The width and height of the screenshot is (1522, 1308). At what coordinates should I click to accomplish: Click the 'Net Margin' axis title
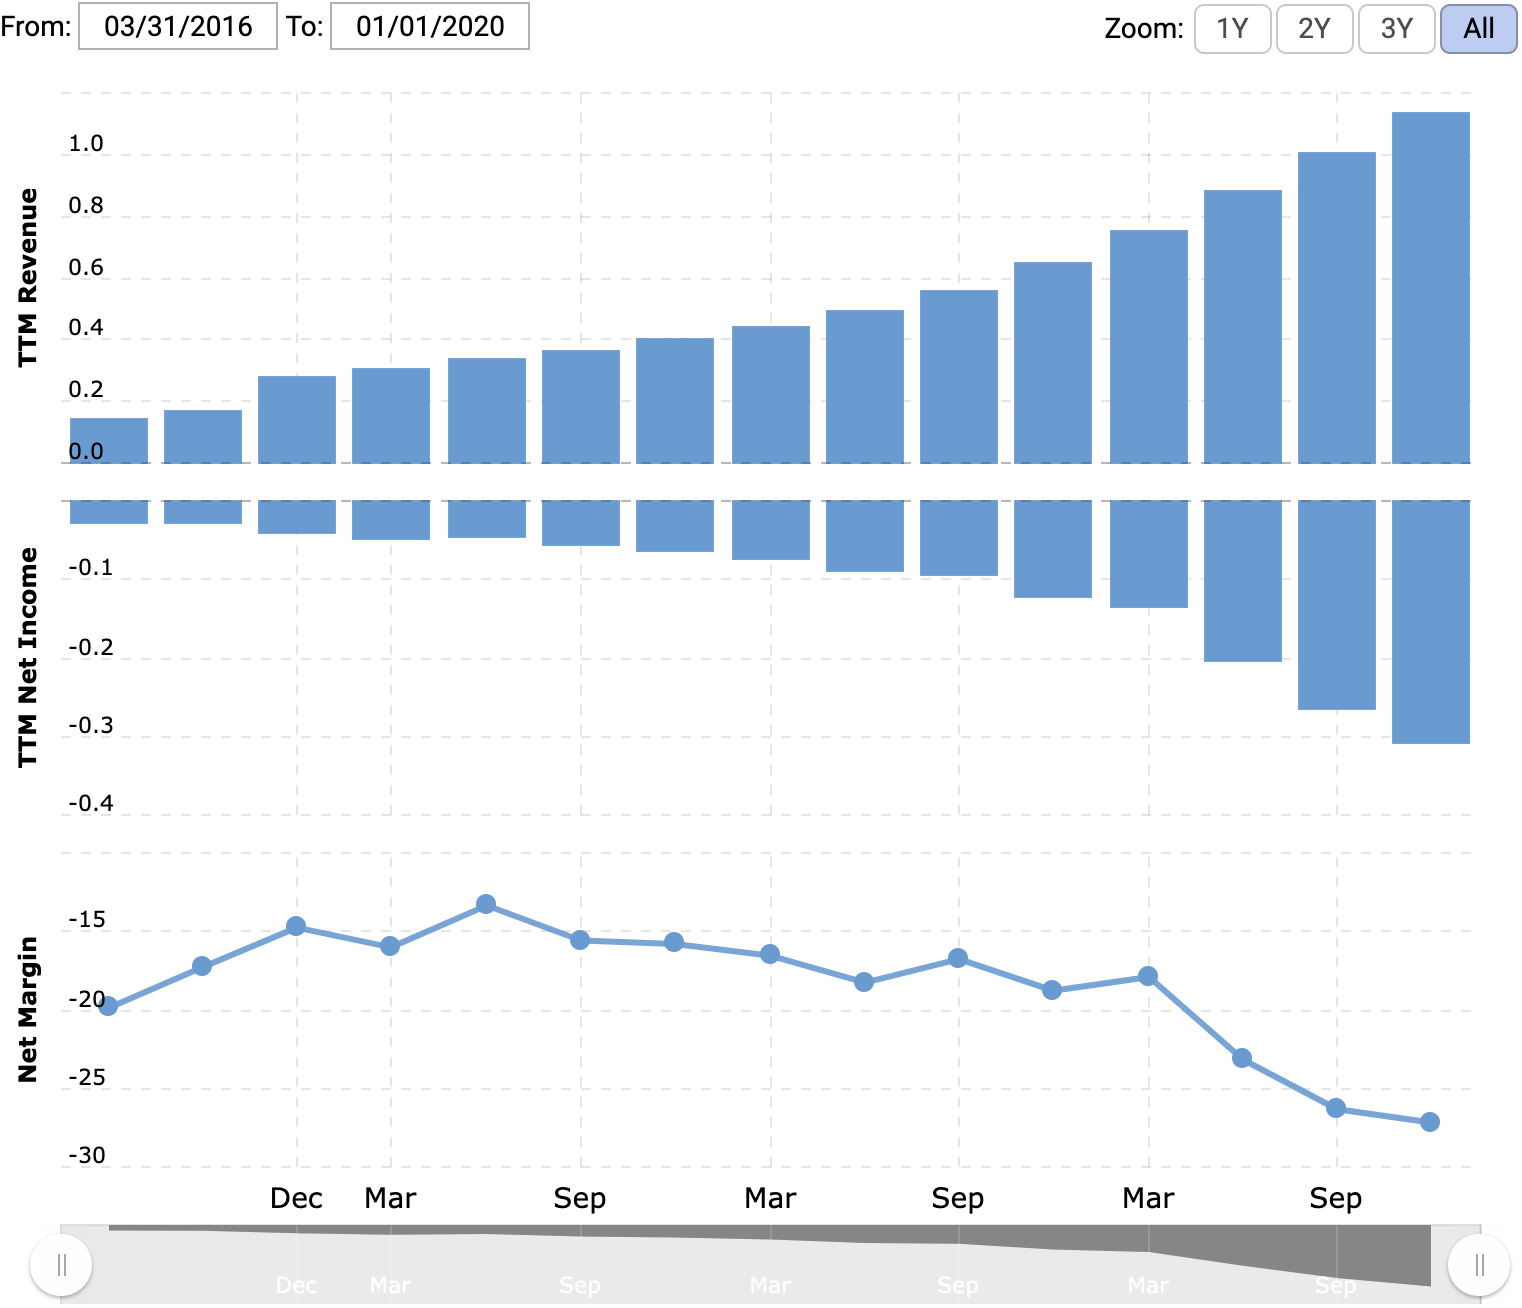pos(28,1009)
